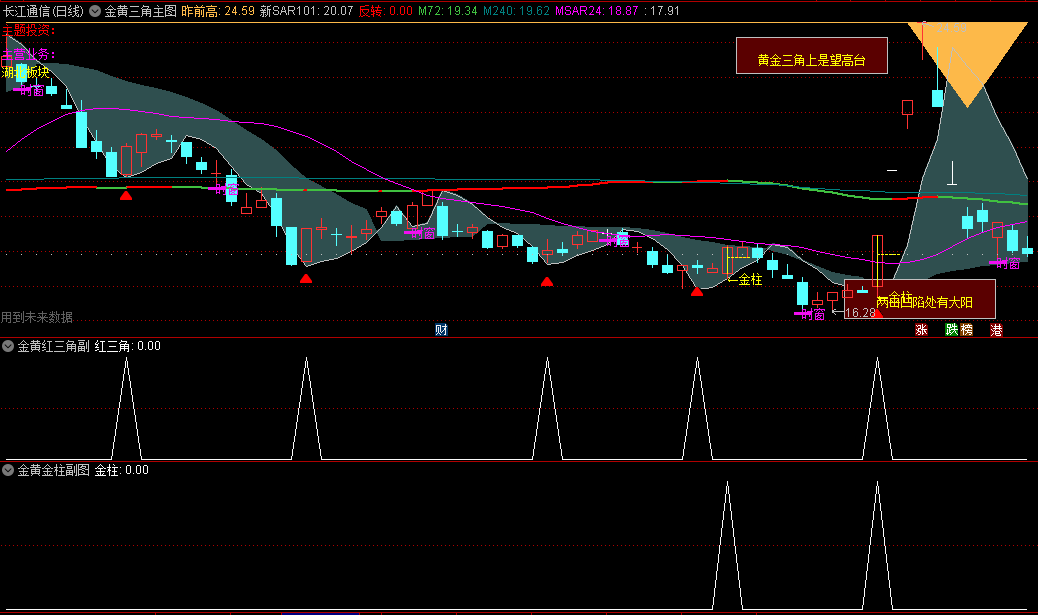Click the green 跌 marker icon

coord(951,329)
